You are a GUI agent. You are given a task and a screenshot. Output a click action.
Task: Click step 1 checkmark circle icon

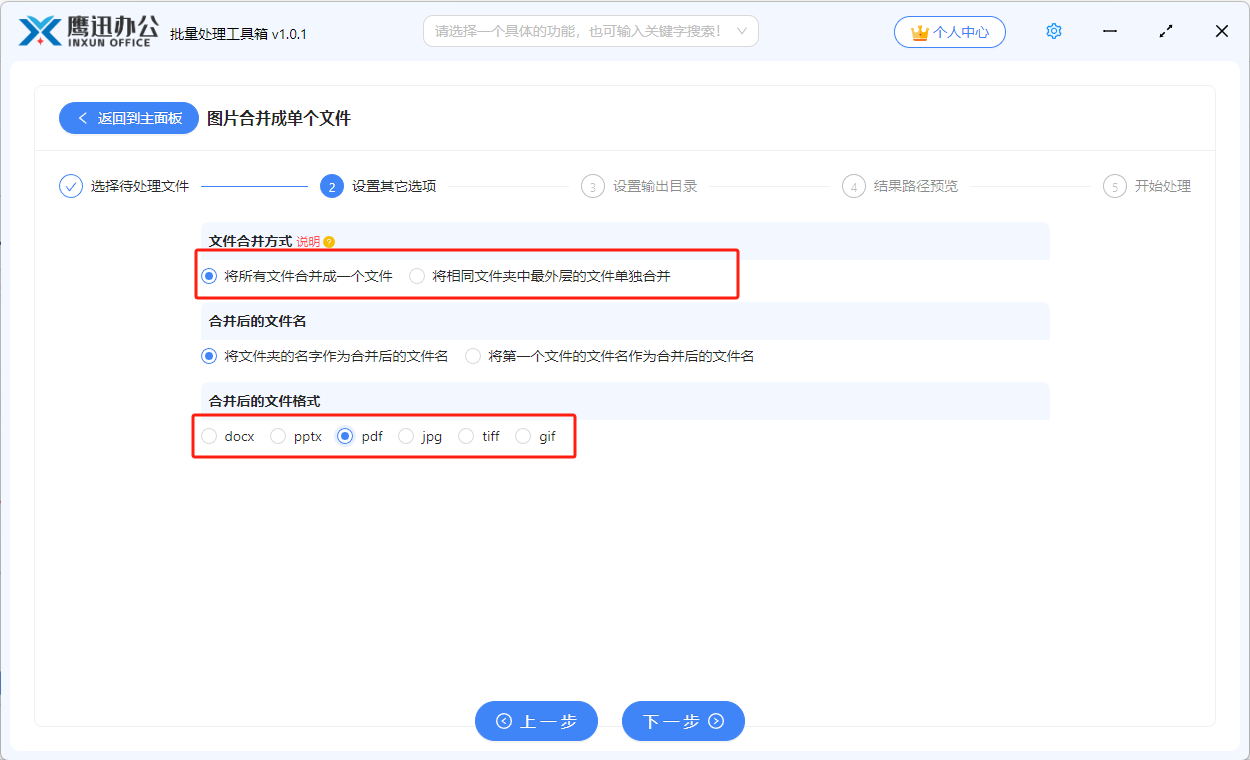pyautogui.click(x=71, y=186)
